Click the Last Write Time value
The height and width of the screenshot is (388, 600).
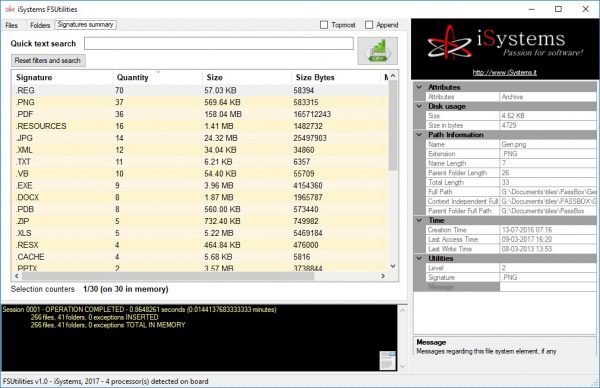click(548, 249)
